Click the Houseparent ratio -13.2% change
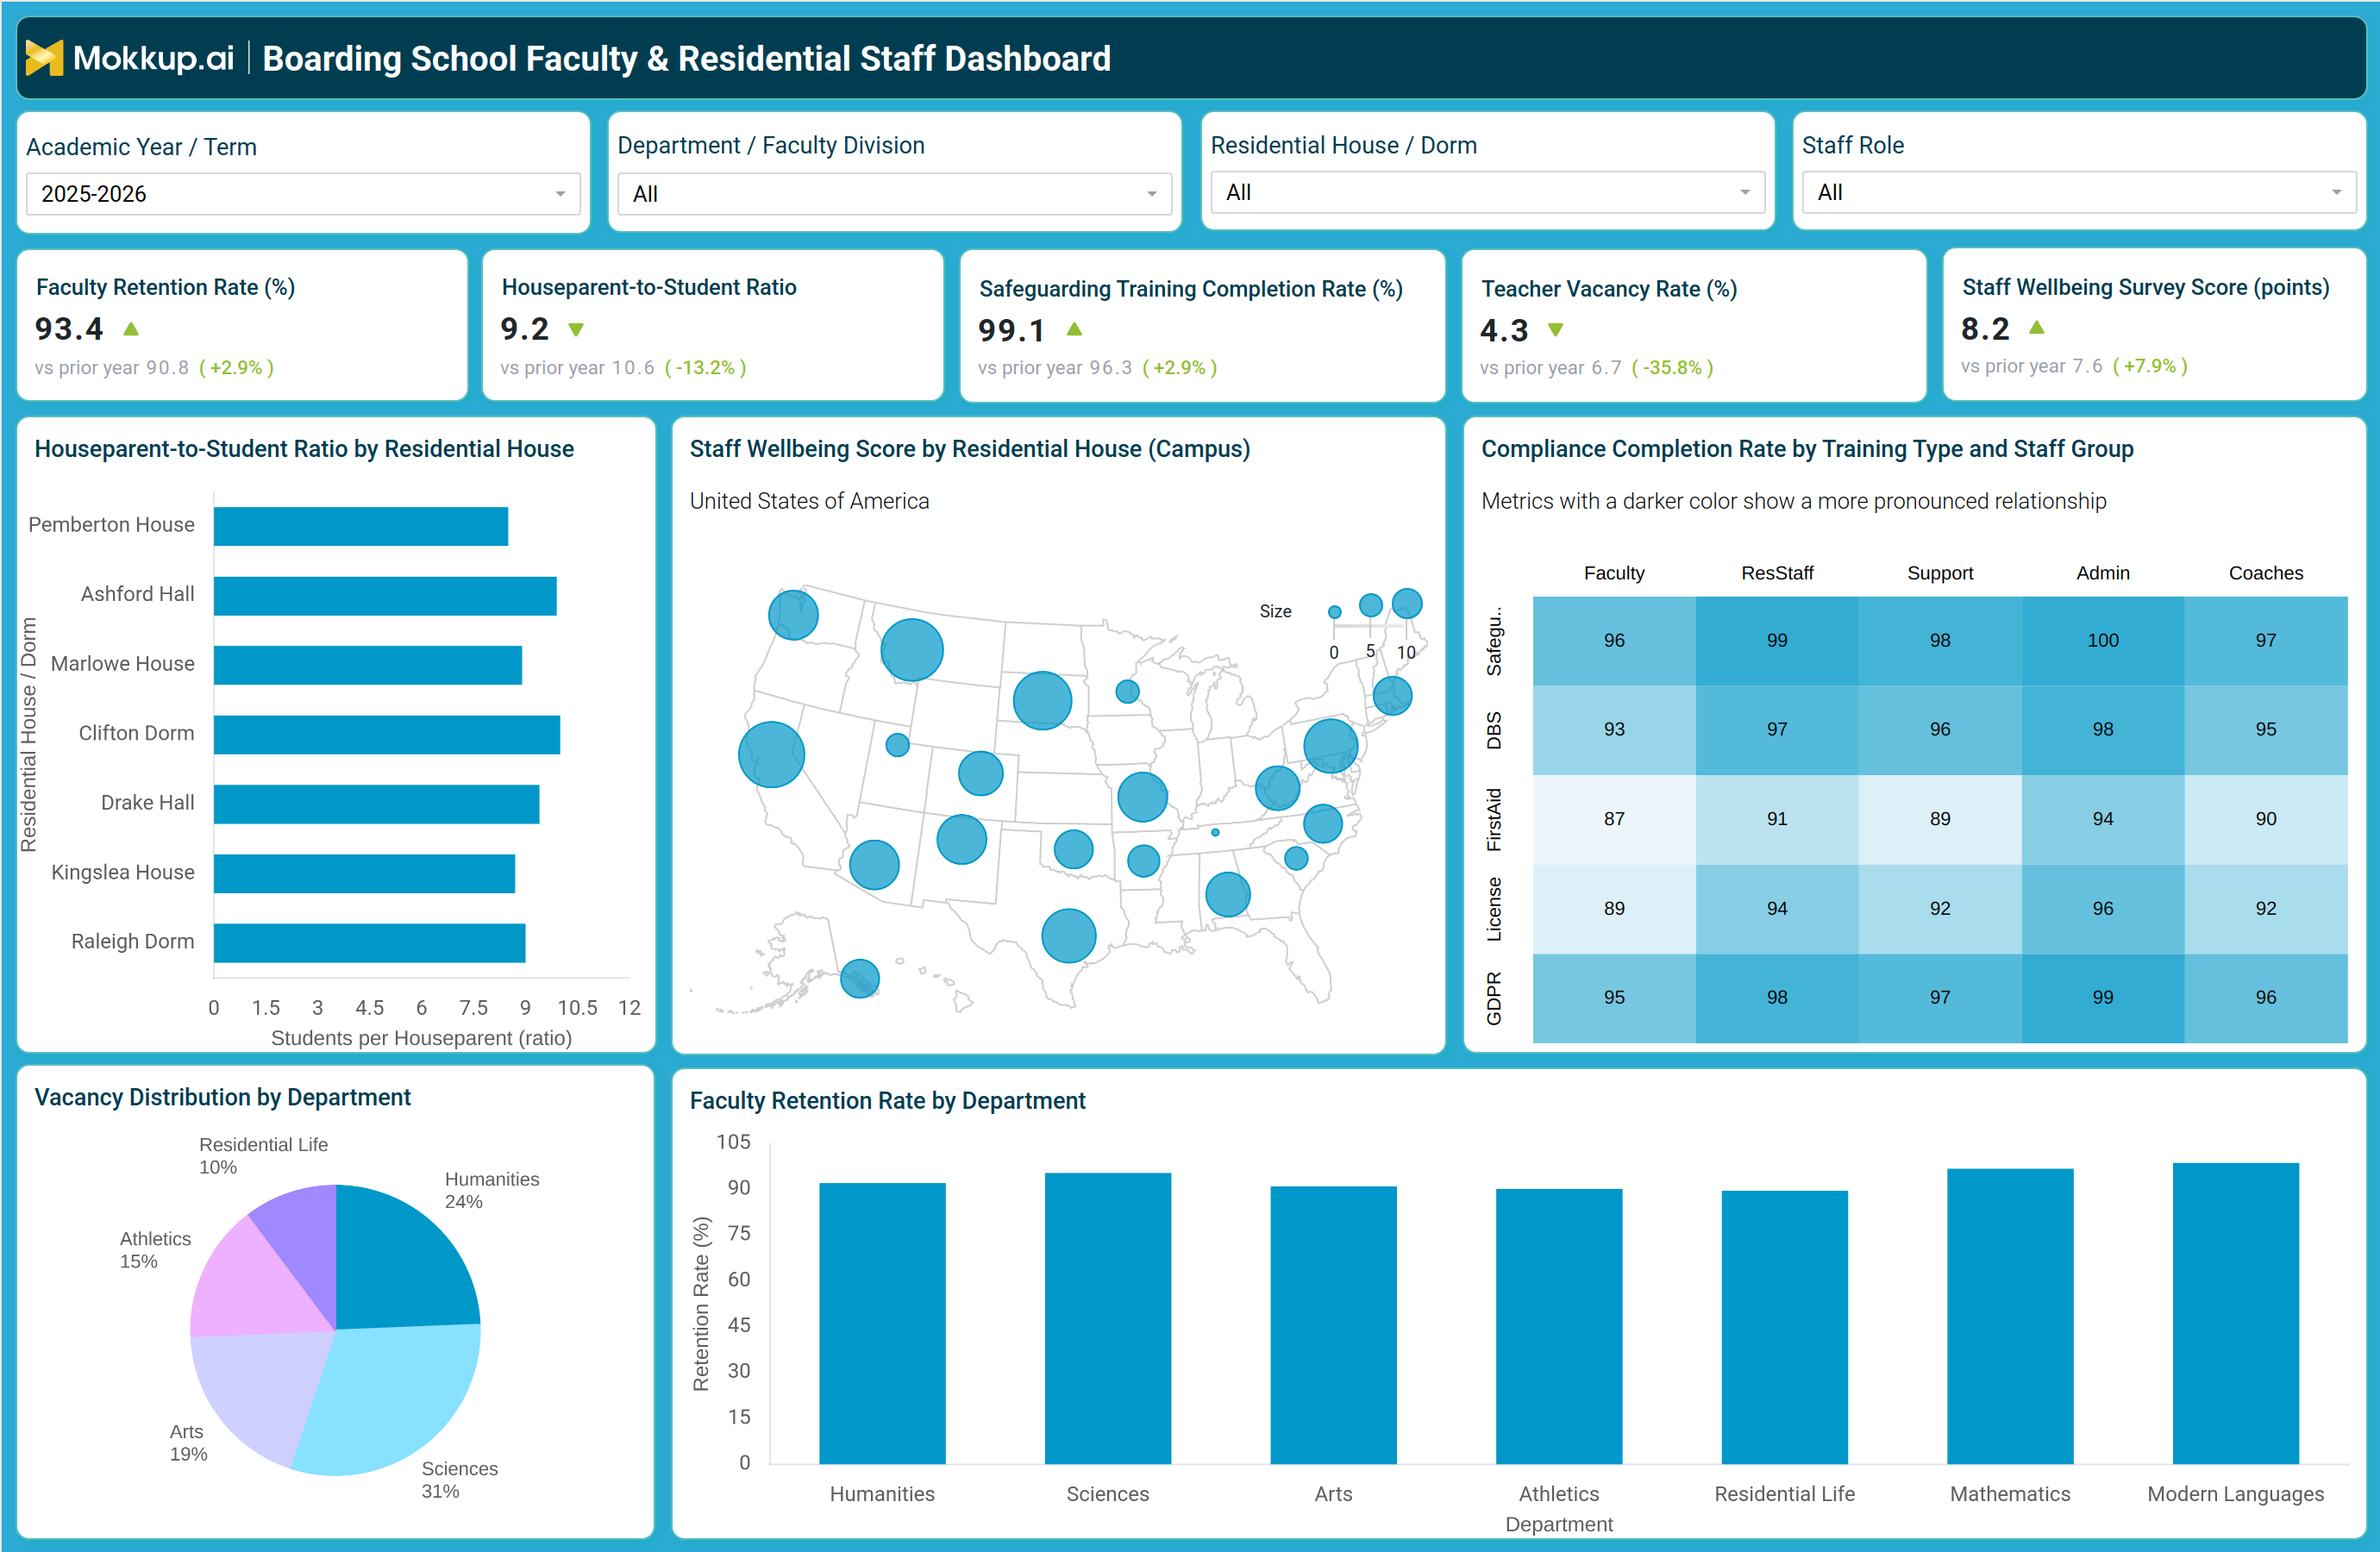This screenshot has height=1552, width=2380. (x=705, y=367)
